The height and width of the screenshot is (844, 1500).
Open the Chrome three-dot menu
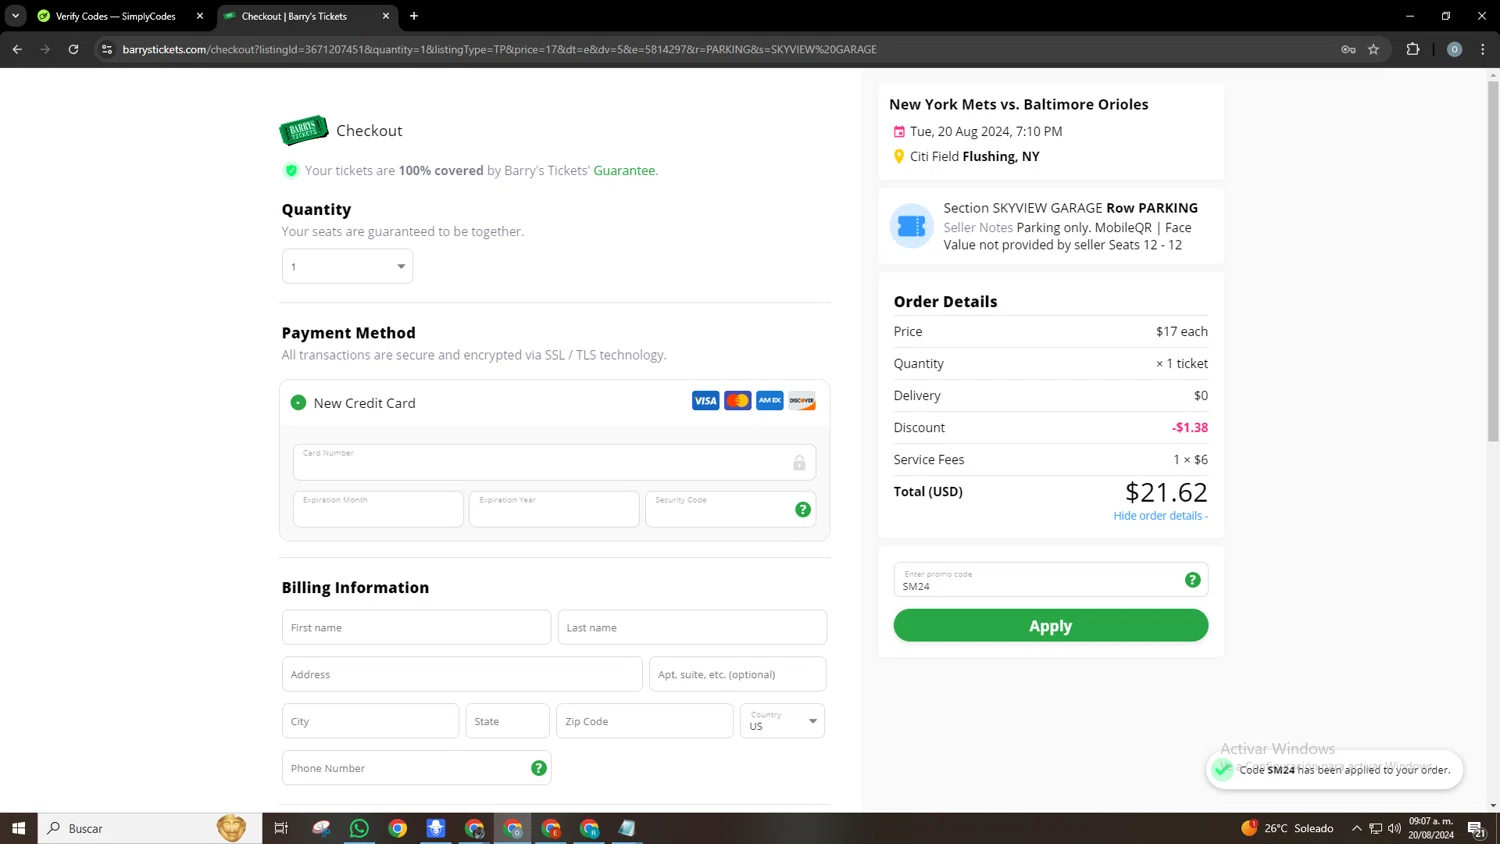(x=1483, y=49)
